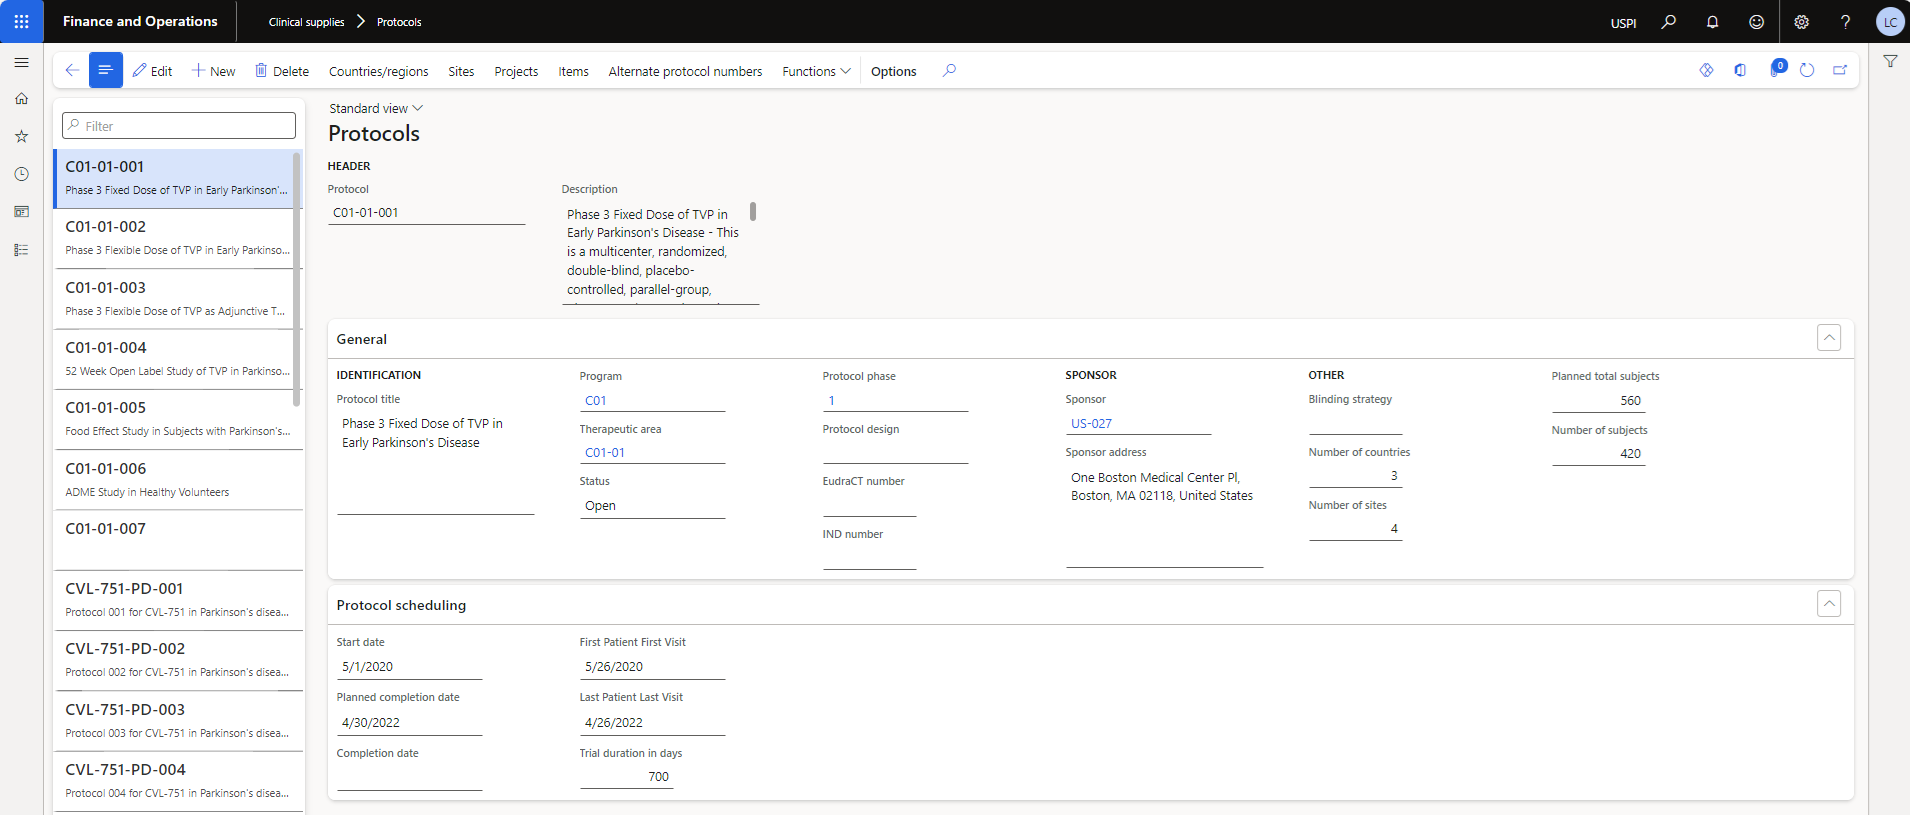Open the app launcher waffle menu
Viewport: 1910px width, 815px height.
[21, 21]
